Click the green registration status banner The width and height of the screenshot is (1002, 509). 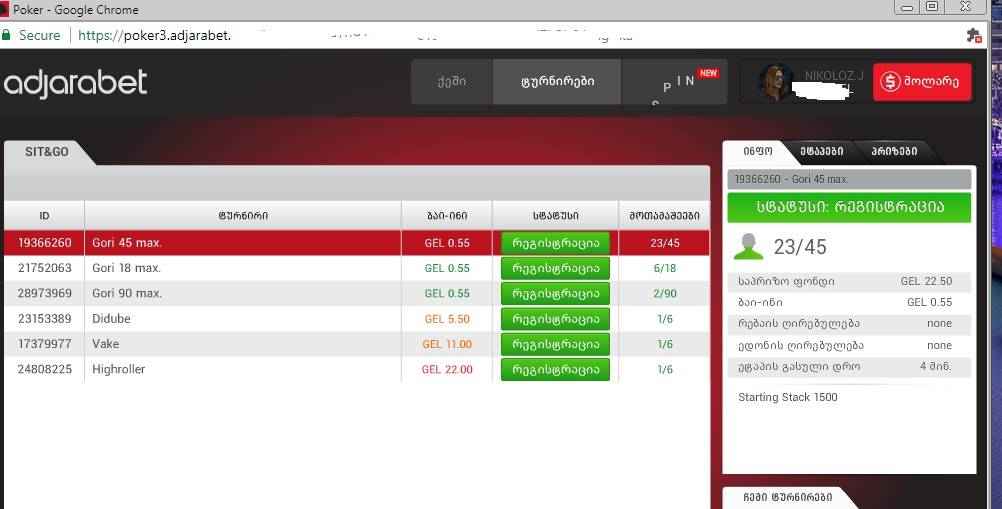[x=849, y=207]
